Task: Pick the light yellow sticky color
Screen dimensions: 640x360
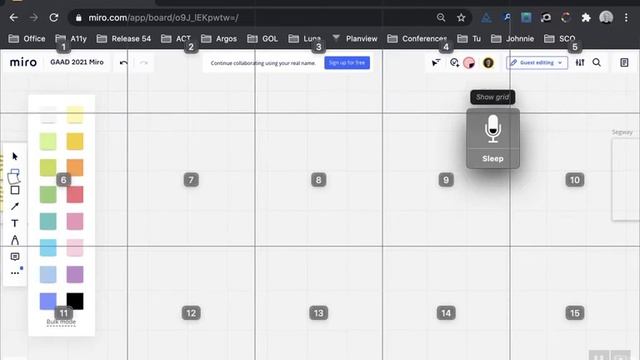Action: pos(75,115)
